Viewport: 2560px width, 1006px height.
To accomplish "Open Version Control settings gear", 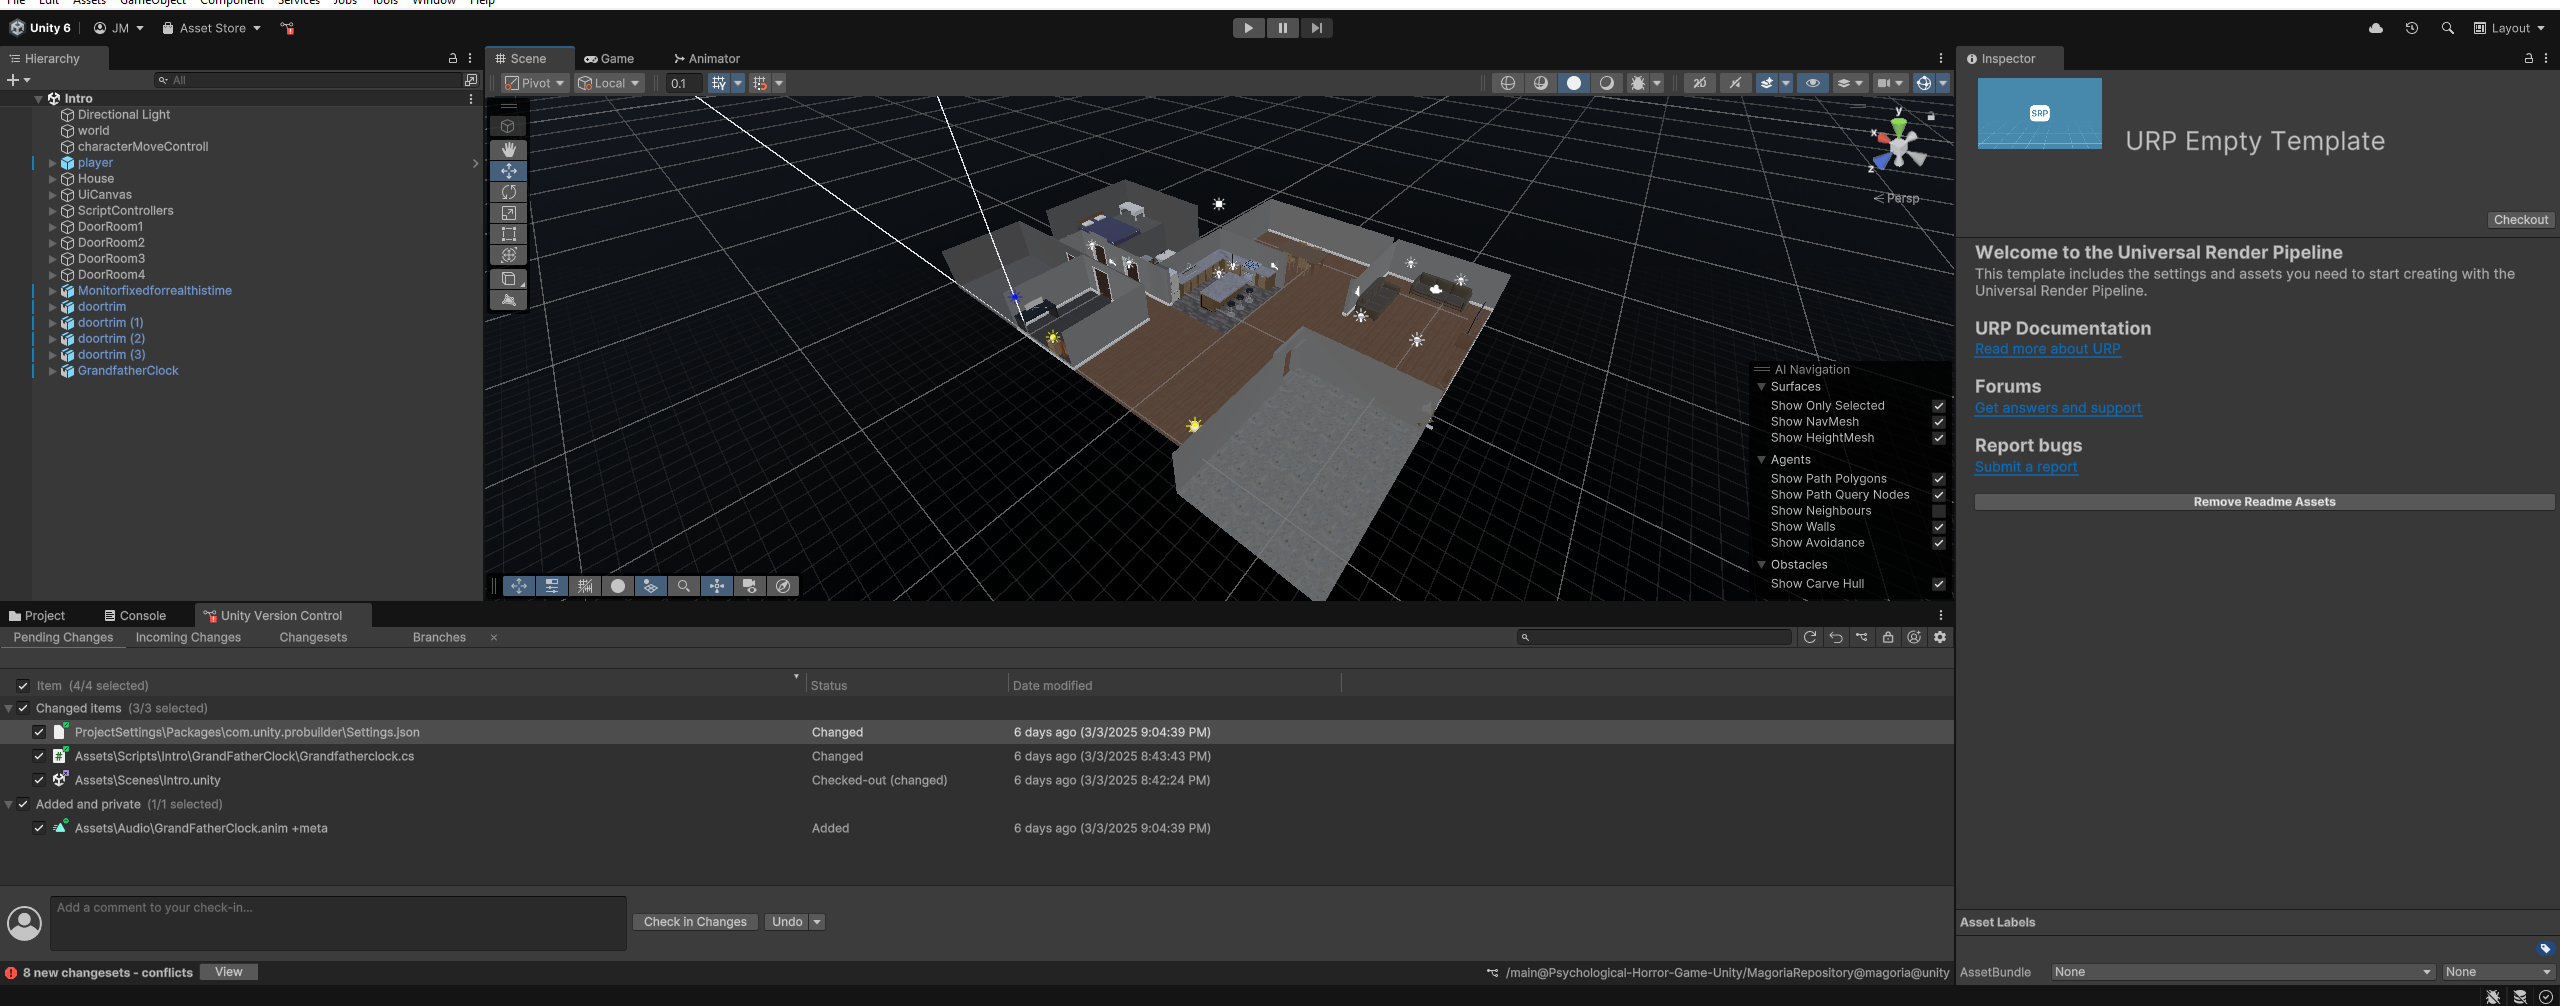I will pos(1940,637).
